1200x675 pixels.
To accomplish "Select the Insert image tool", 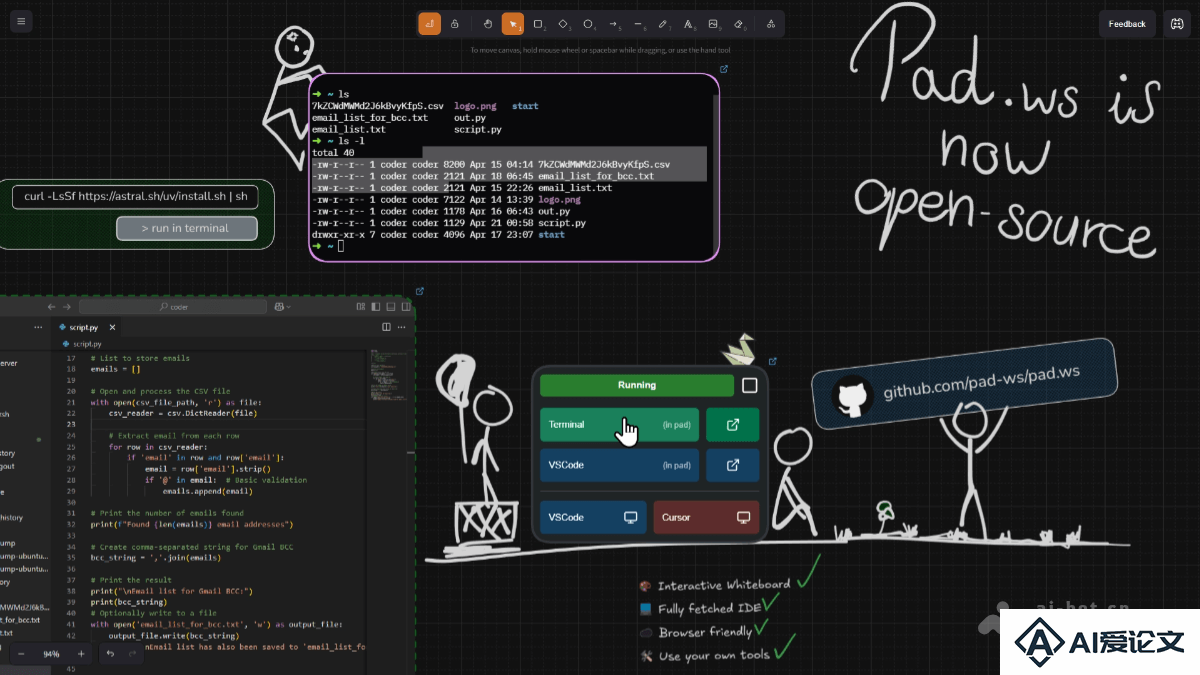I will point(714,23).
